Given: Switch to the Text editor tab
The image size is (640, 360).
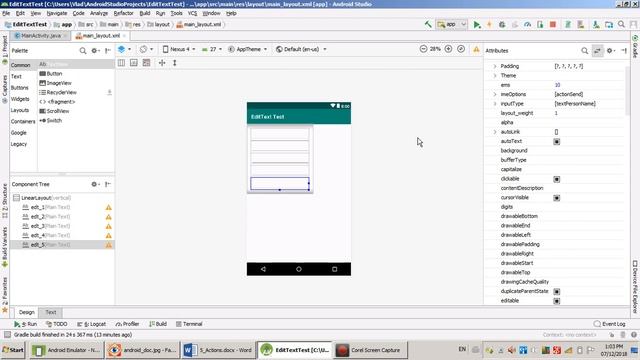Looking at the screenshot, I should 51,312.
